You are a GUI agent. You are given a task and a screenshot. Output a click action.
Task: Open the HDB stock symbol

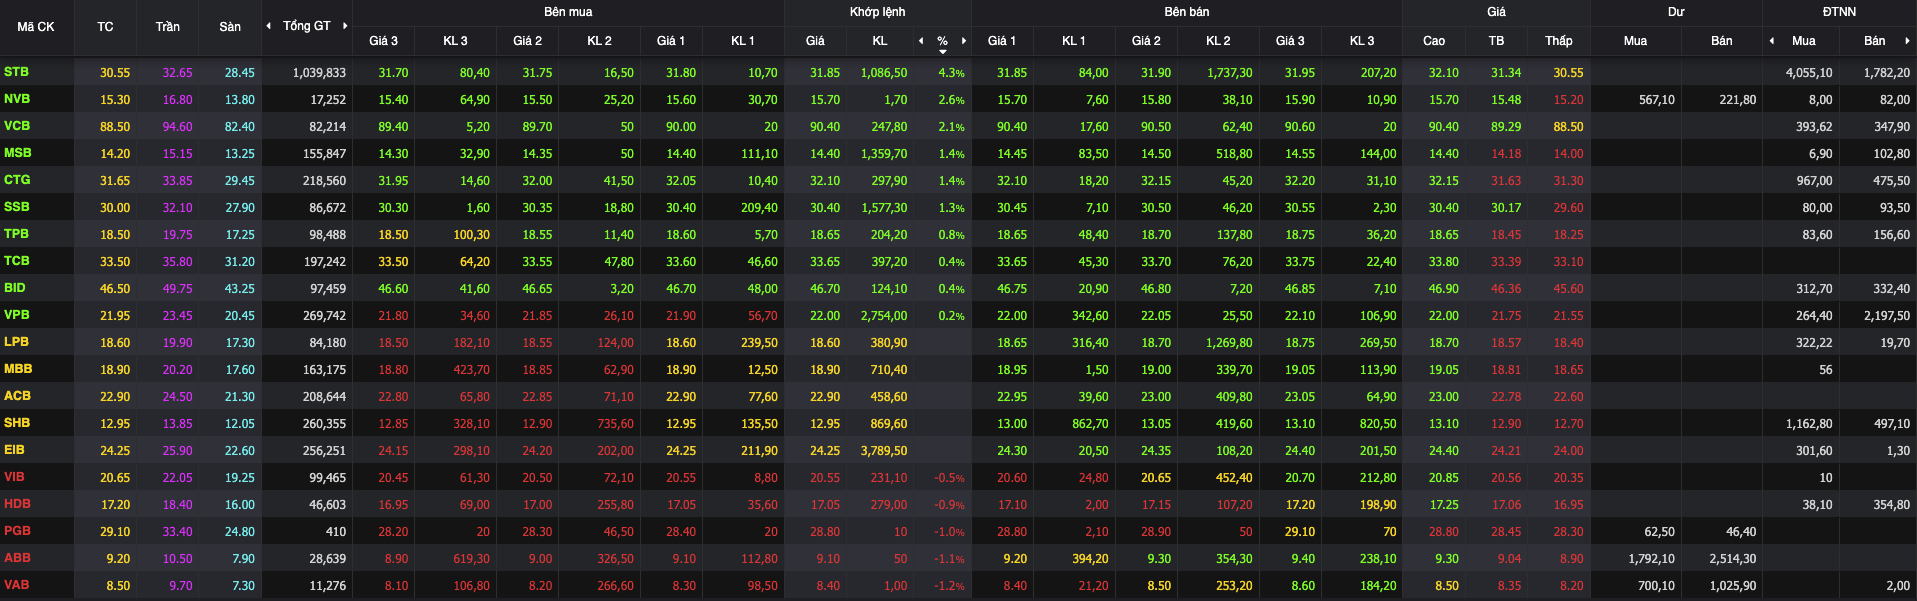(17, 504)
